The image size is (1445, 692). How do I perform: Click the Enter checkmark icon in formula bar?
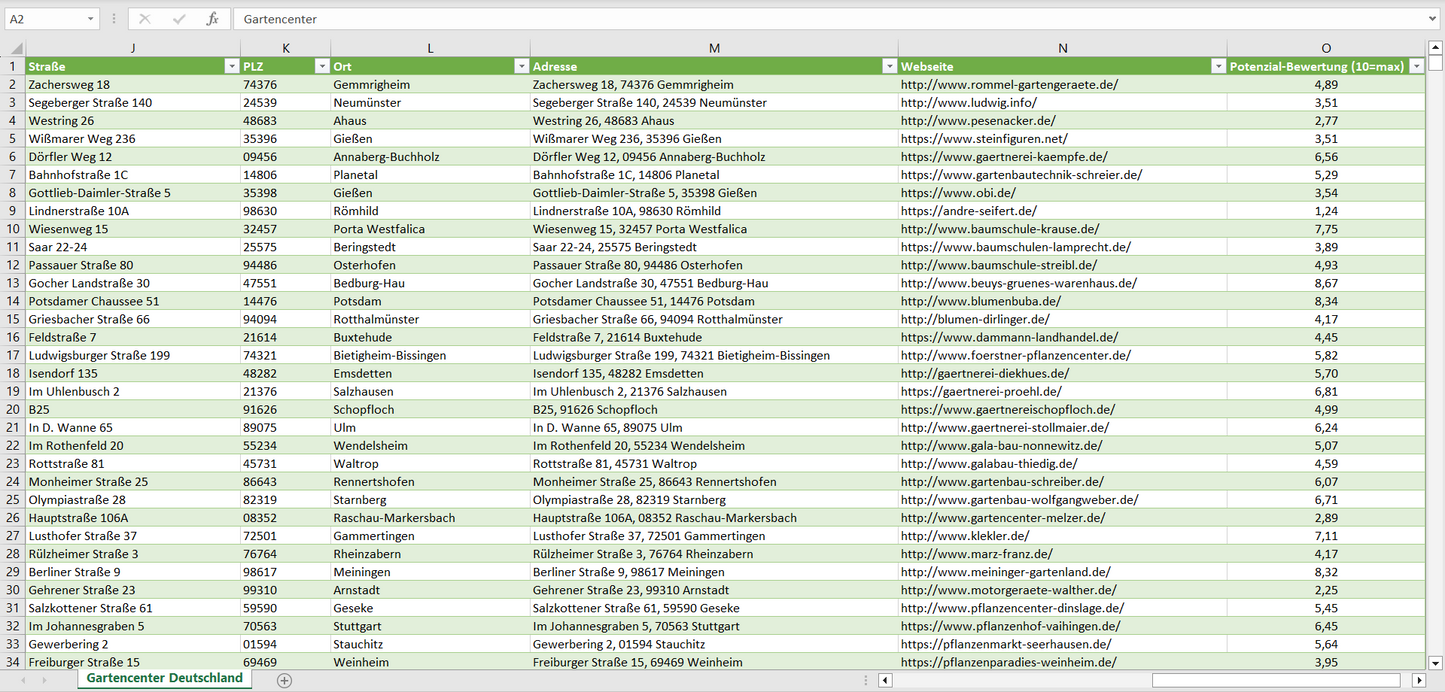(x=179, y=19)
